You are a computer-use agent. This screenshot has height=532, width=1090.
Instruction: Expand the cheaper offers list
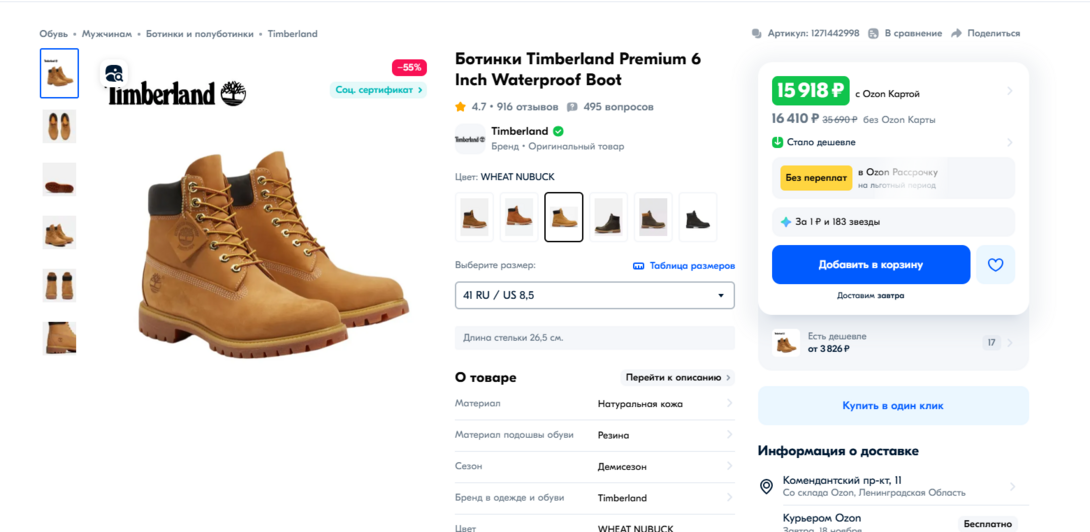point(1009,342)
